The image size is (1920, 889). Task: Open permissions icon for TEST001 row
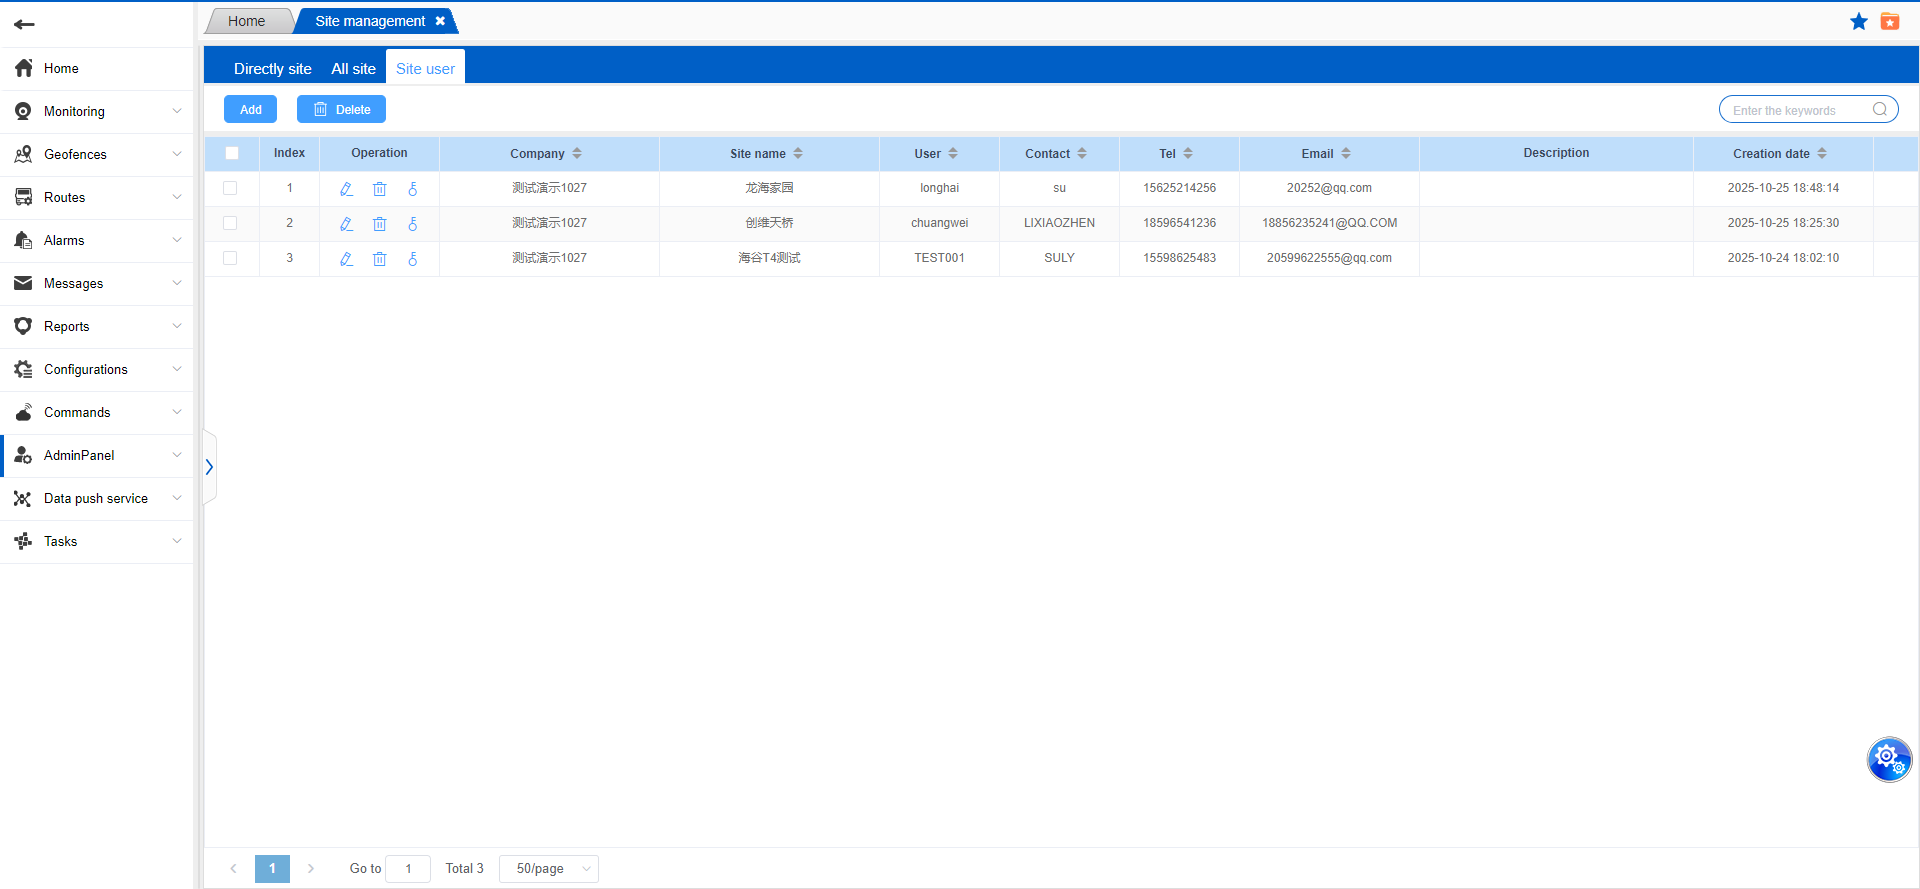coord(413,259)
